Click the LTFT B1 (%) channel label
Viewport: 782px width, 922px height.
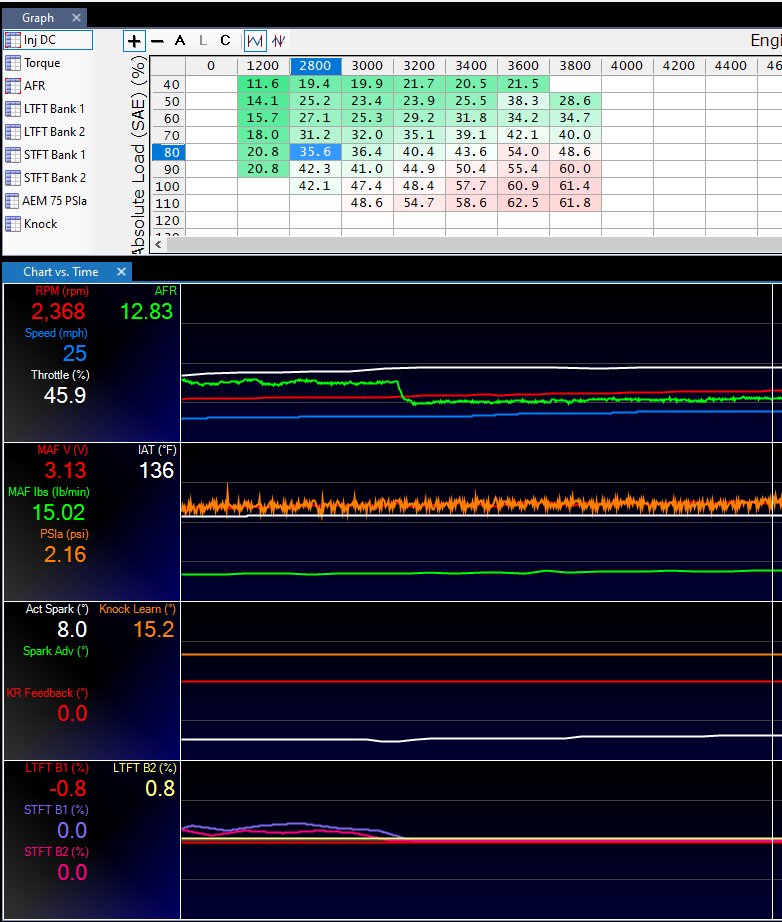click(x=56, y=768)
